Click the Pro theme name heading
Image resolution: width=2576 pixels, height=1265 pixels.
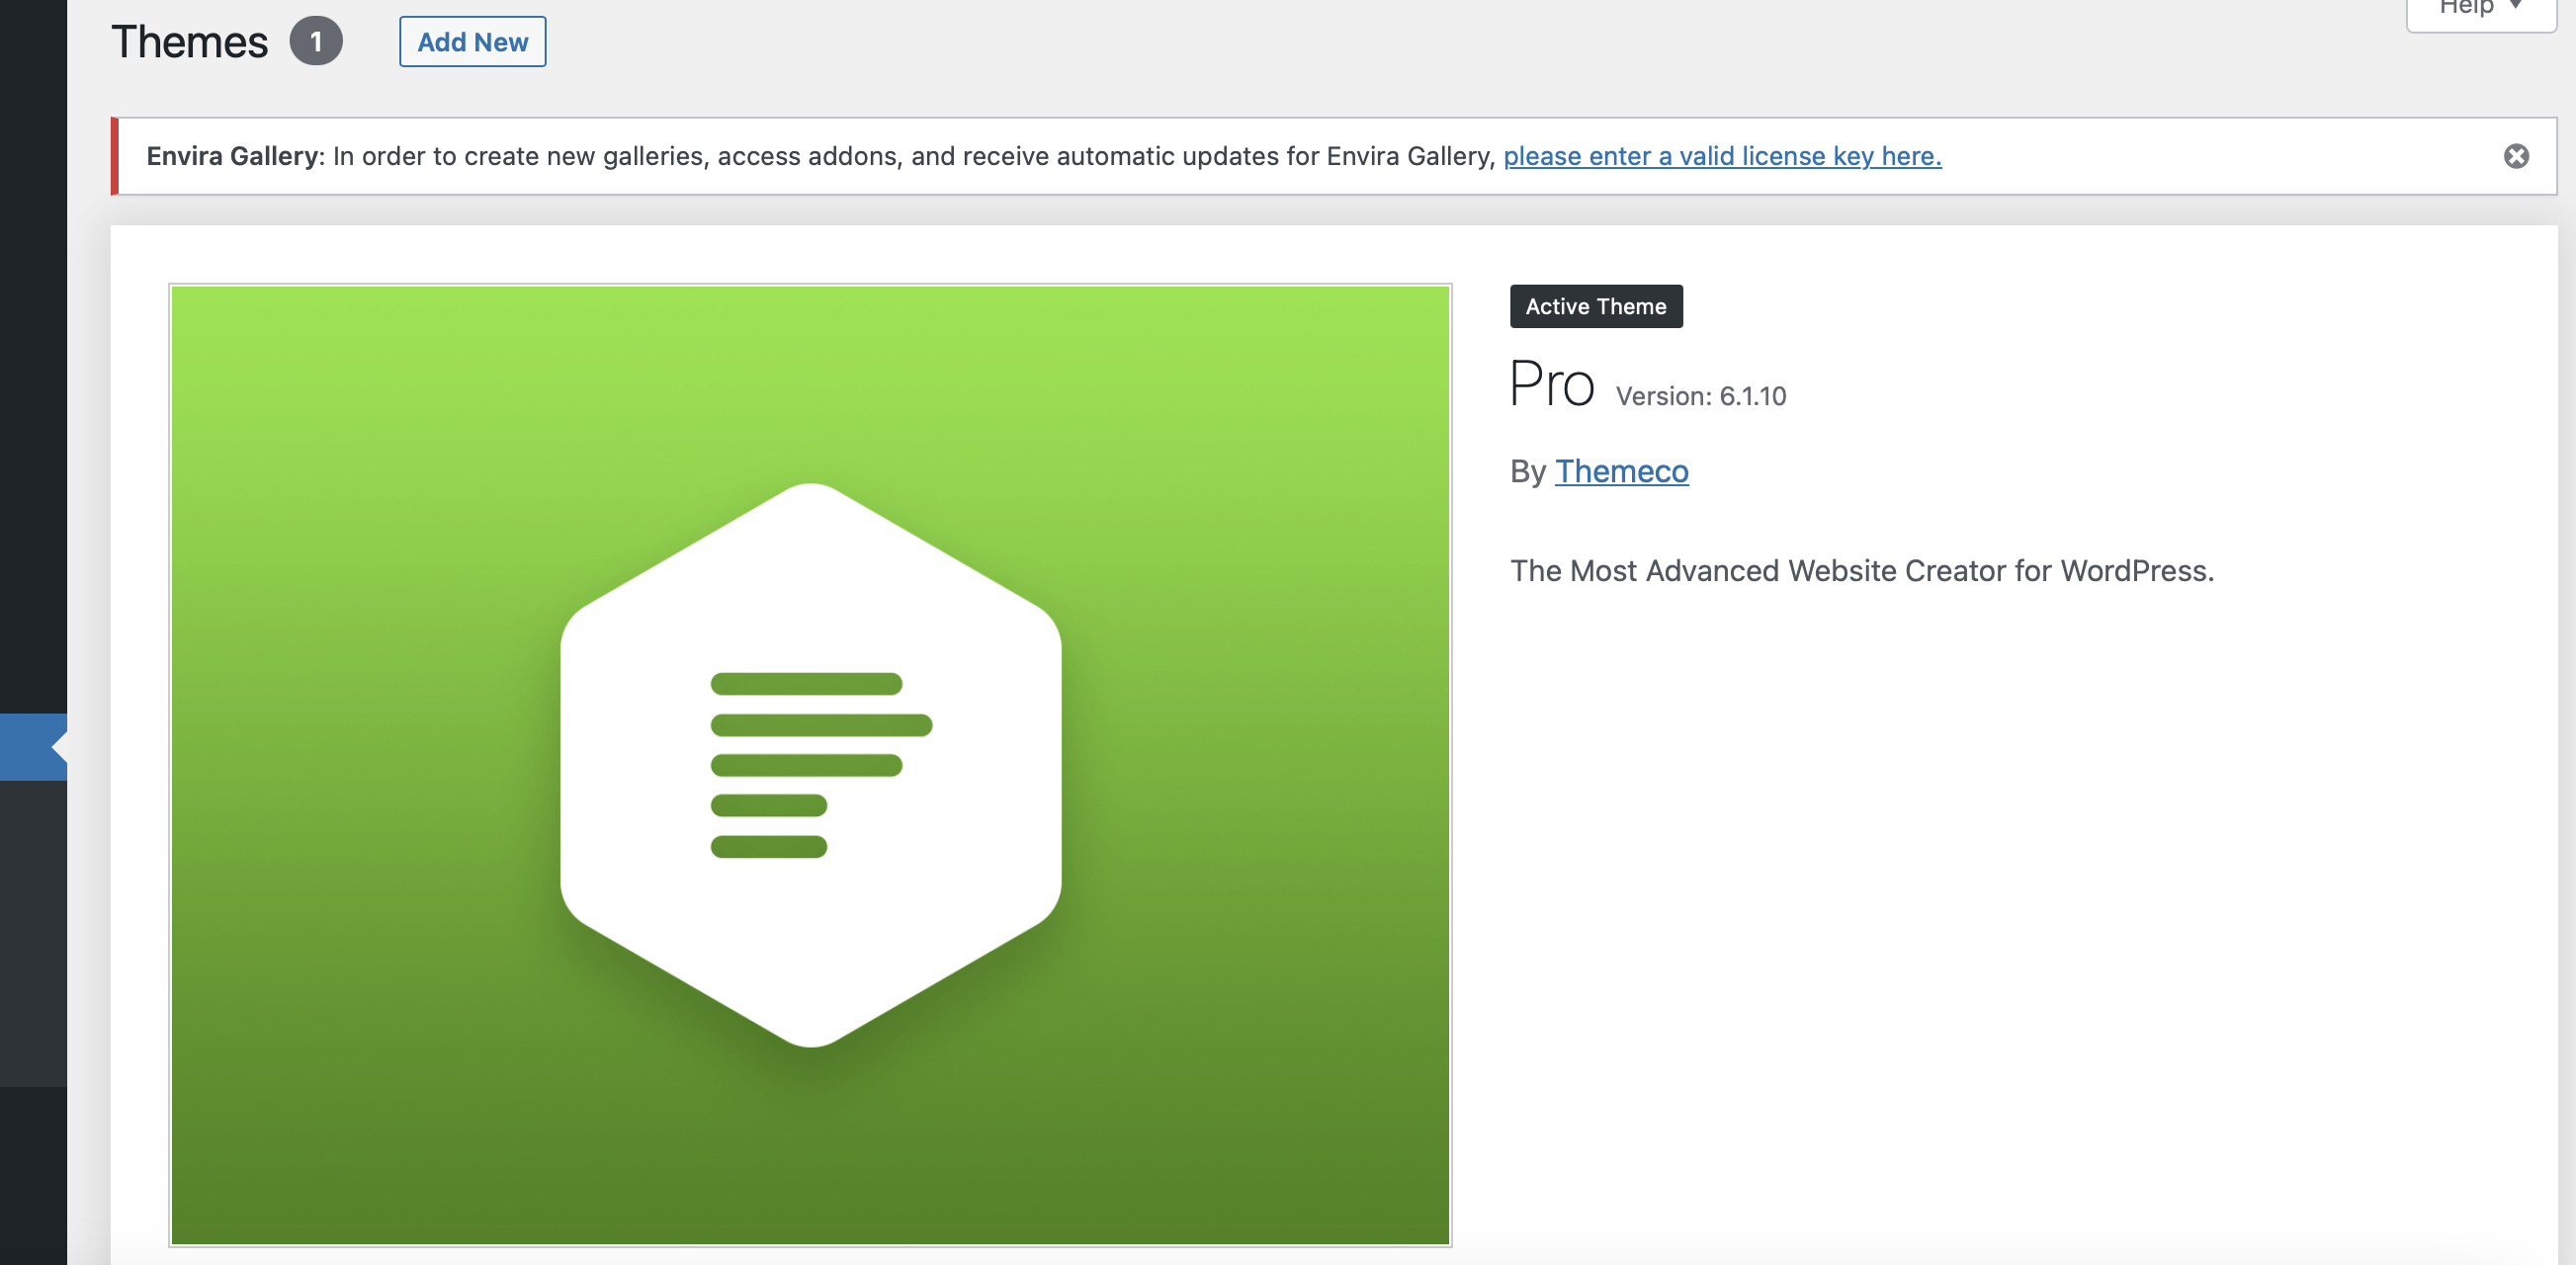(x=1551, y=385)
